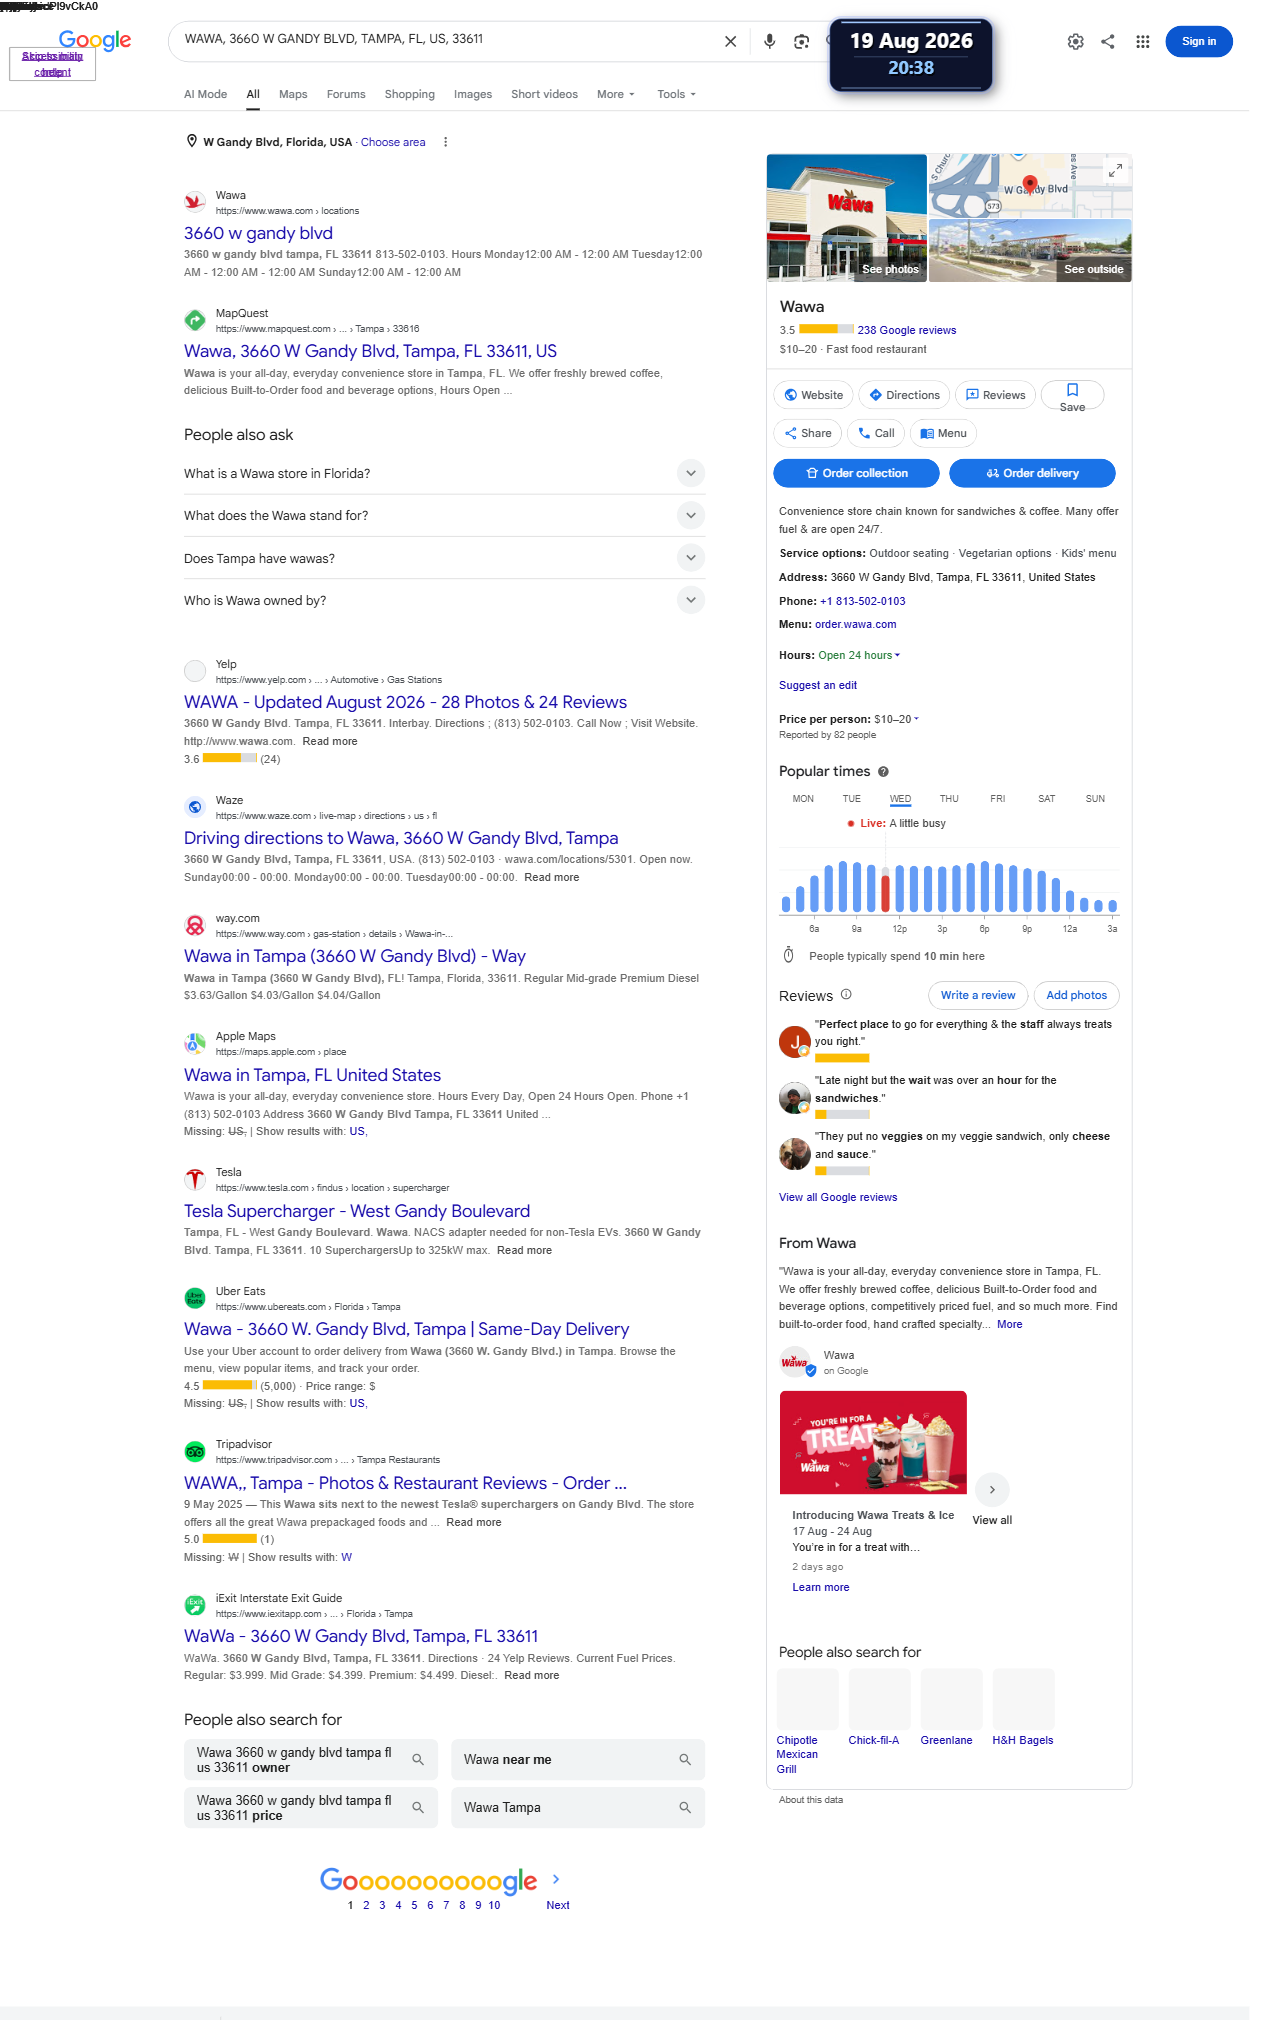1264x2020 pixels.
Task: Click the 'Choose area' link
Action: (x=393, y=142)
